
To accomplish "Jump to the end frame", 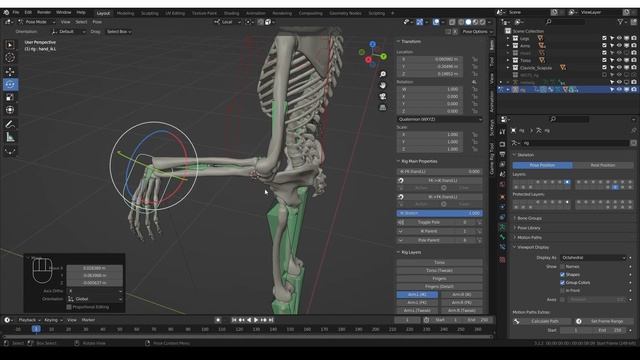I will point(271,320).
